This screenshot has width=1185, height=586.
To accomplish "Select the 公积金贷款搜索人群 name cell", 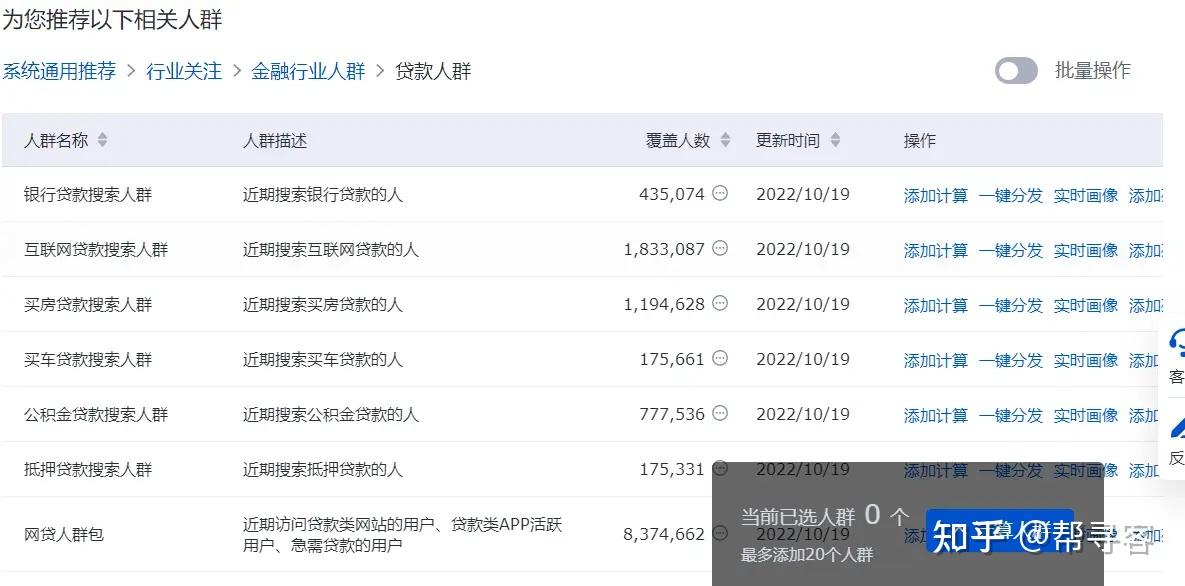I will 96,414.
